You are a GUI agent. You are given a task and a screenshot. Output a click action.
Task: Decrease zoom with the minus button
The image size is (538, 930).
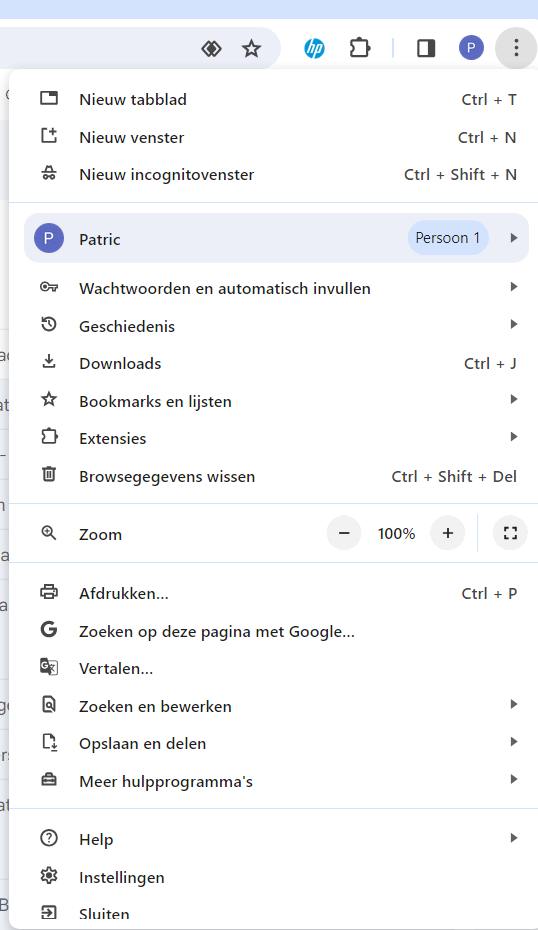[344, 533]
